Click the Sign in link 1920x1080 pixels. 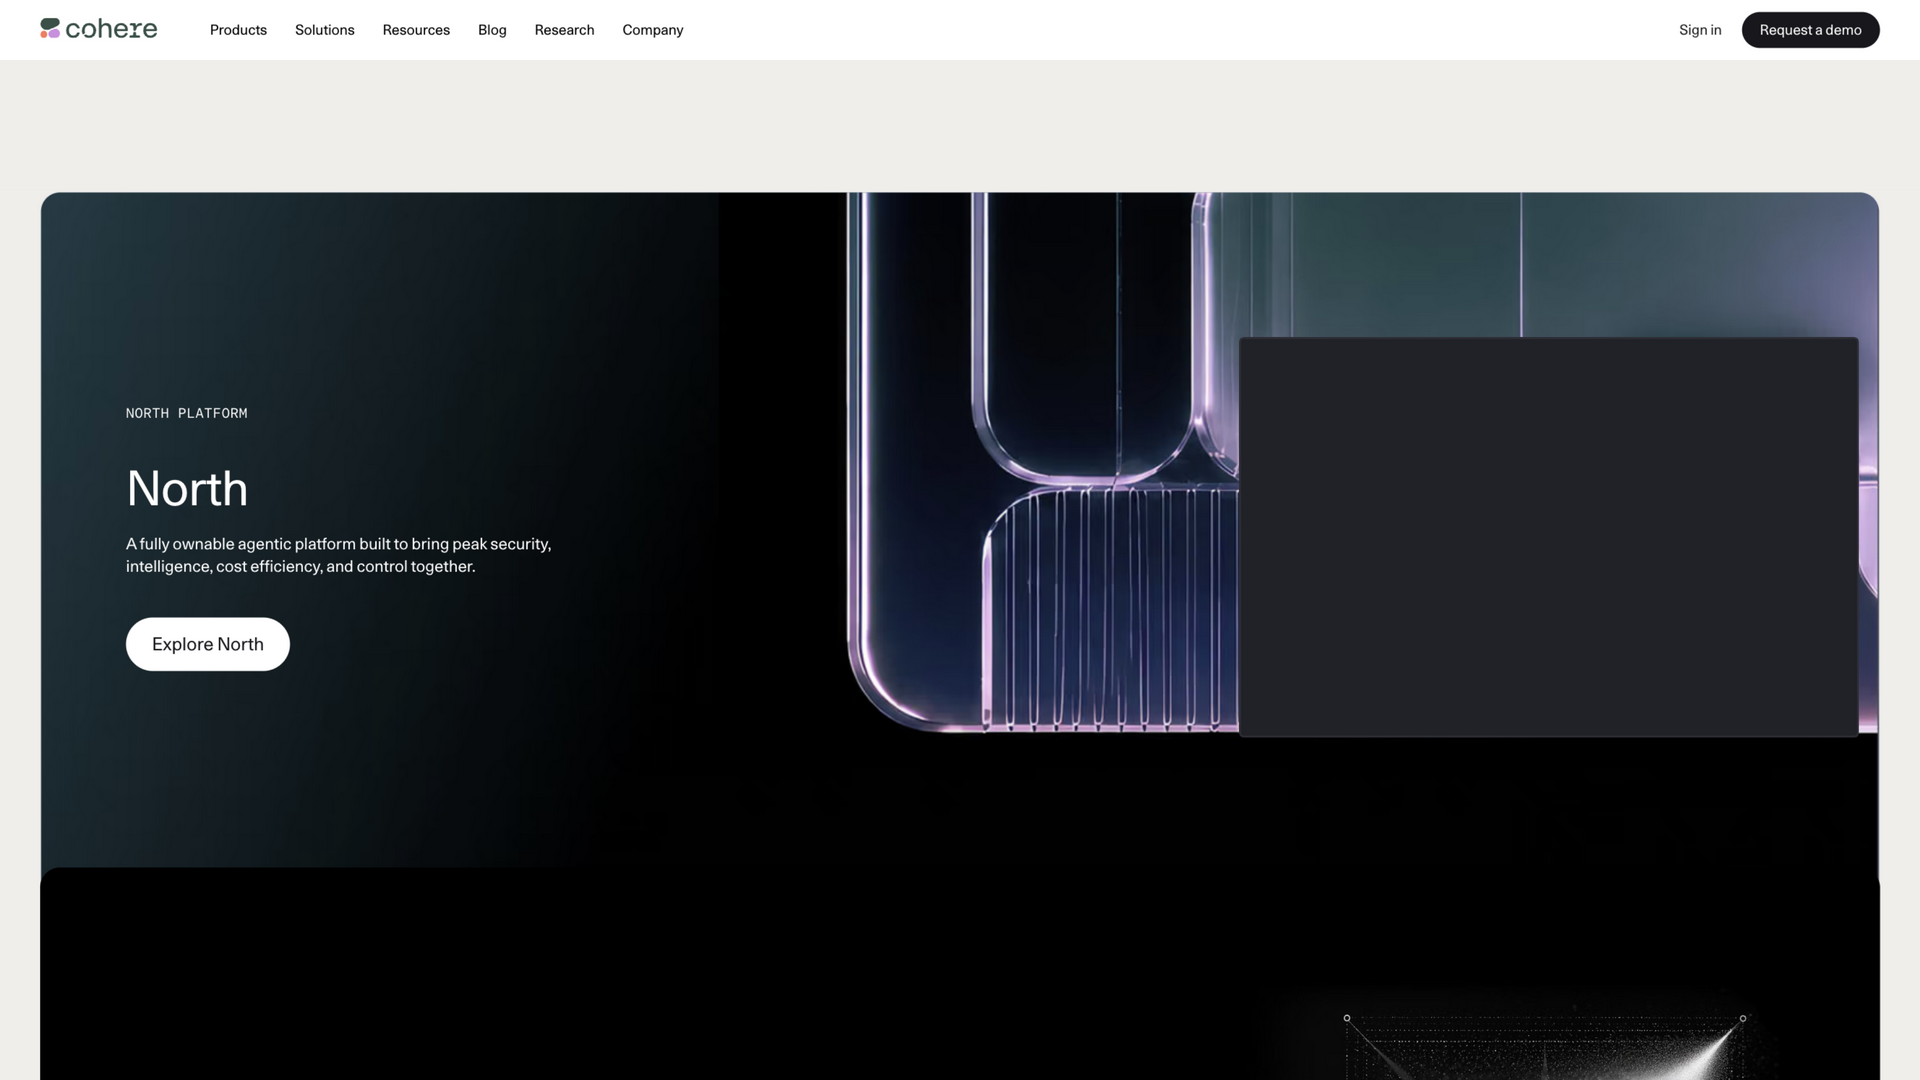pos(1700,30)
